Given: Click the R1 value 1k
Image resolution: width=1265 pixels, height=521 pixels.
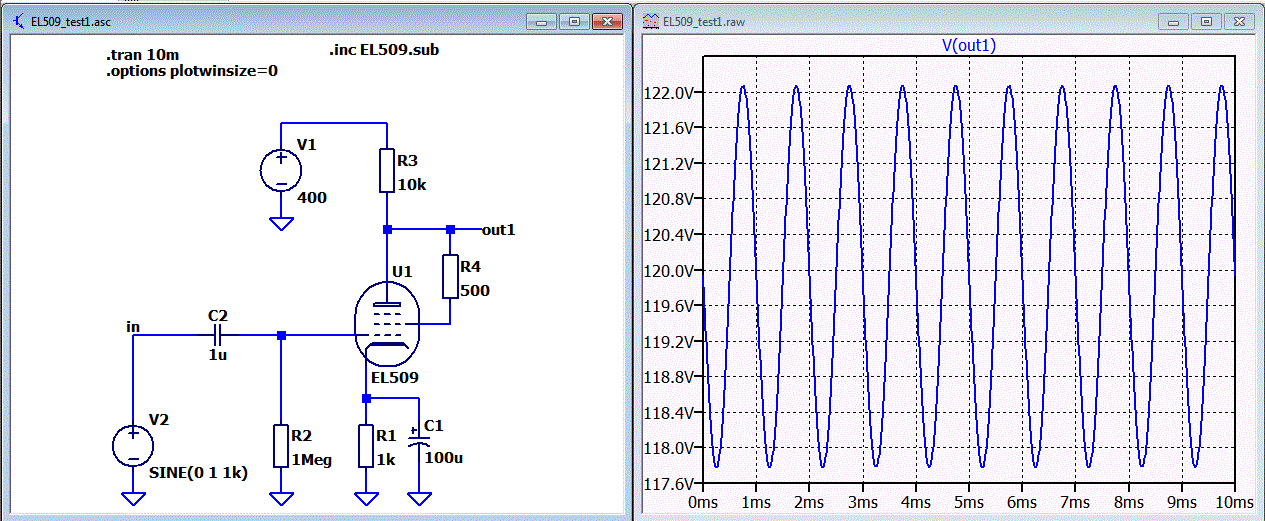Looking at the screenshot, I should 387,460.
